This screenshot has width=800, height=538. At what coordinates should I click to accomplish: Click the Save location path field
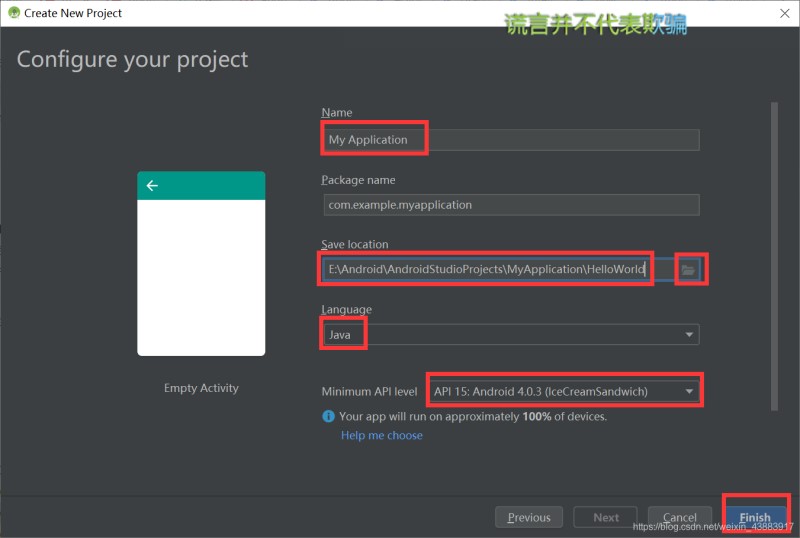(497, 270)
